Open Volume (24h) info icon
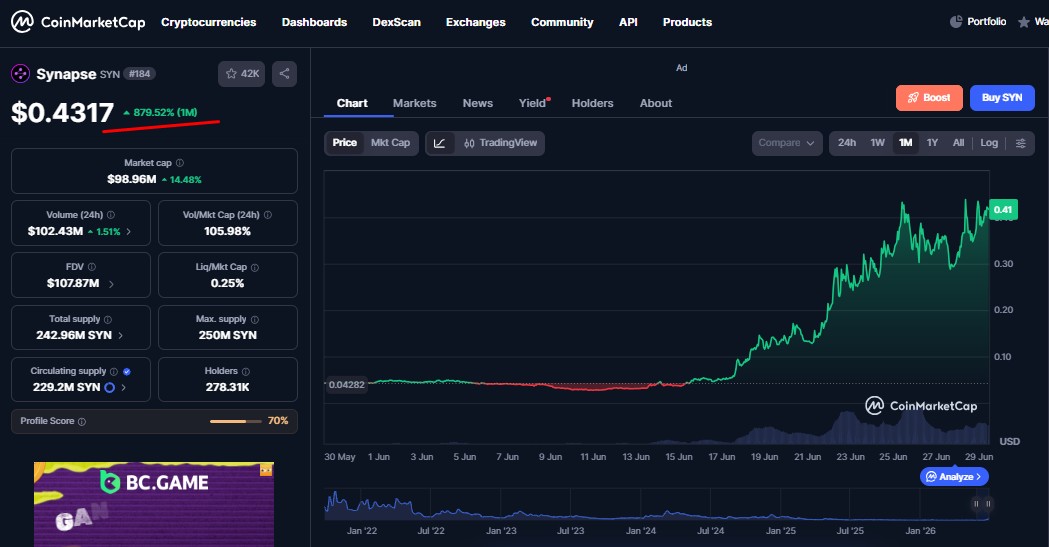This screenshot has width=1049, height=547. point(110,215)
